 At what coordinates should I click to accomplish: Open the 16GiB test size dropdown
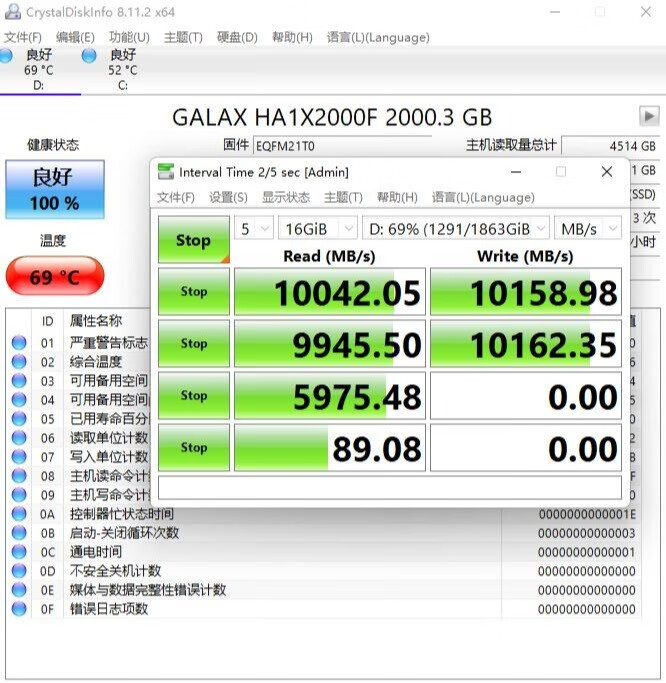pos(317,229)
